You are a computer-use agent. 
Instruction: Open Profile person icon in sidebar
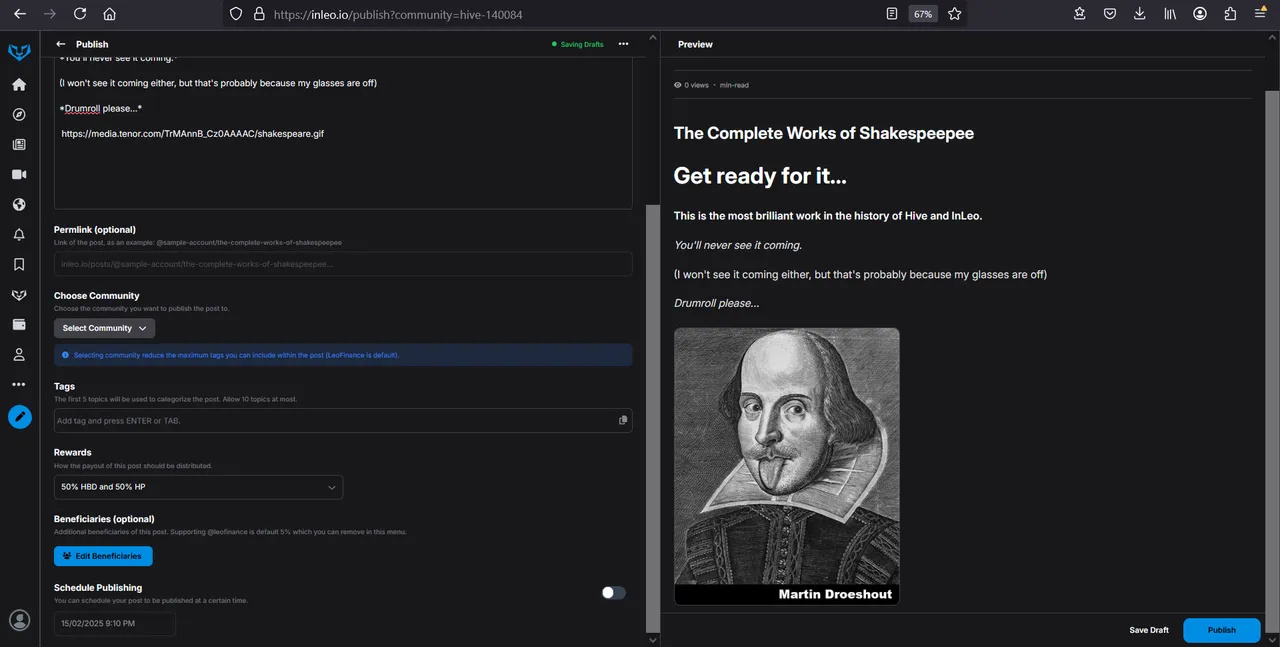pyautogui.click(x=19, y=354)
